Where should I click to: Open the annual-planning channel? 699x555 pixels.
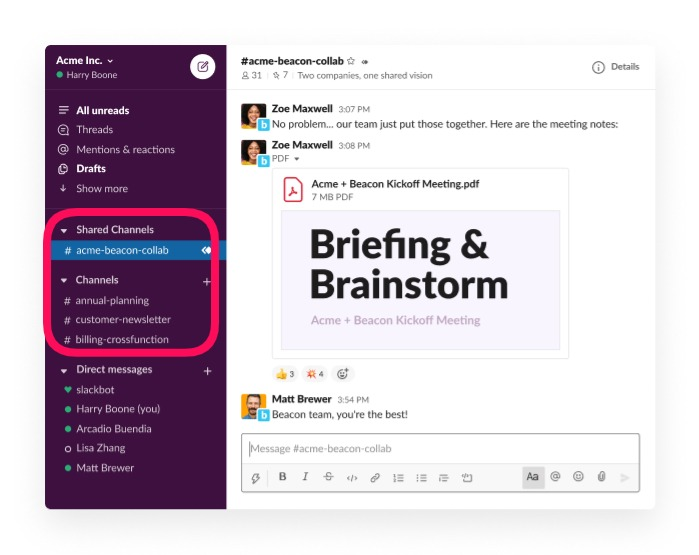click(112, 300)
